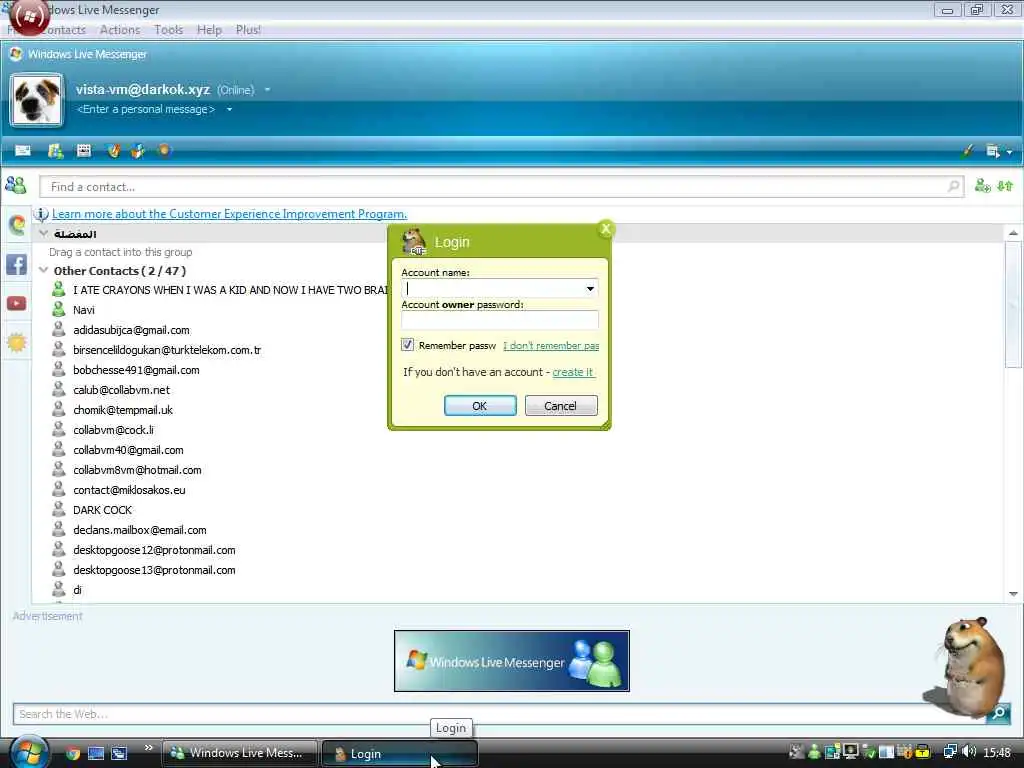The image size is (1024, 768).
Task: Open the Tools menu
Action: [168, 30]
